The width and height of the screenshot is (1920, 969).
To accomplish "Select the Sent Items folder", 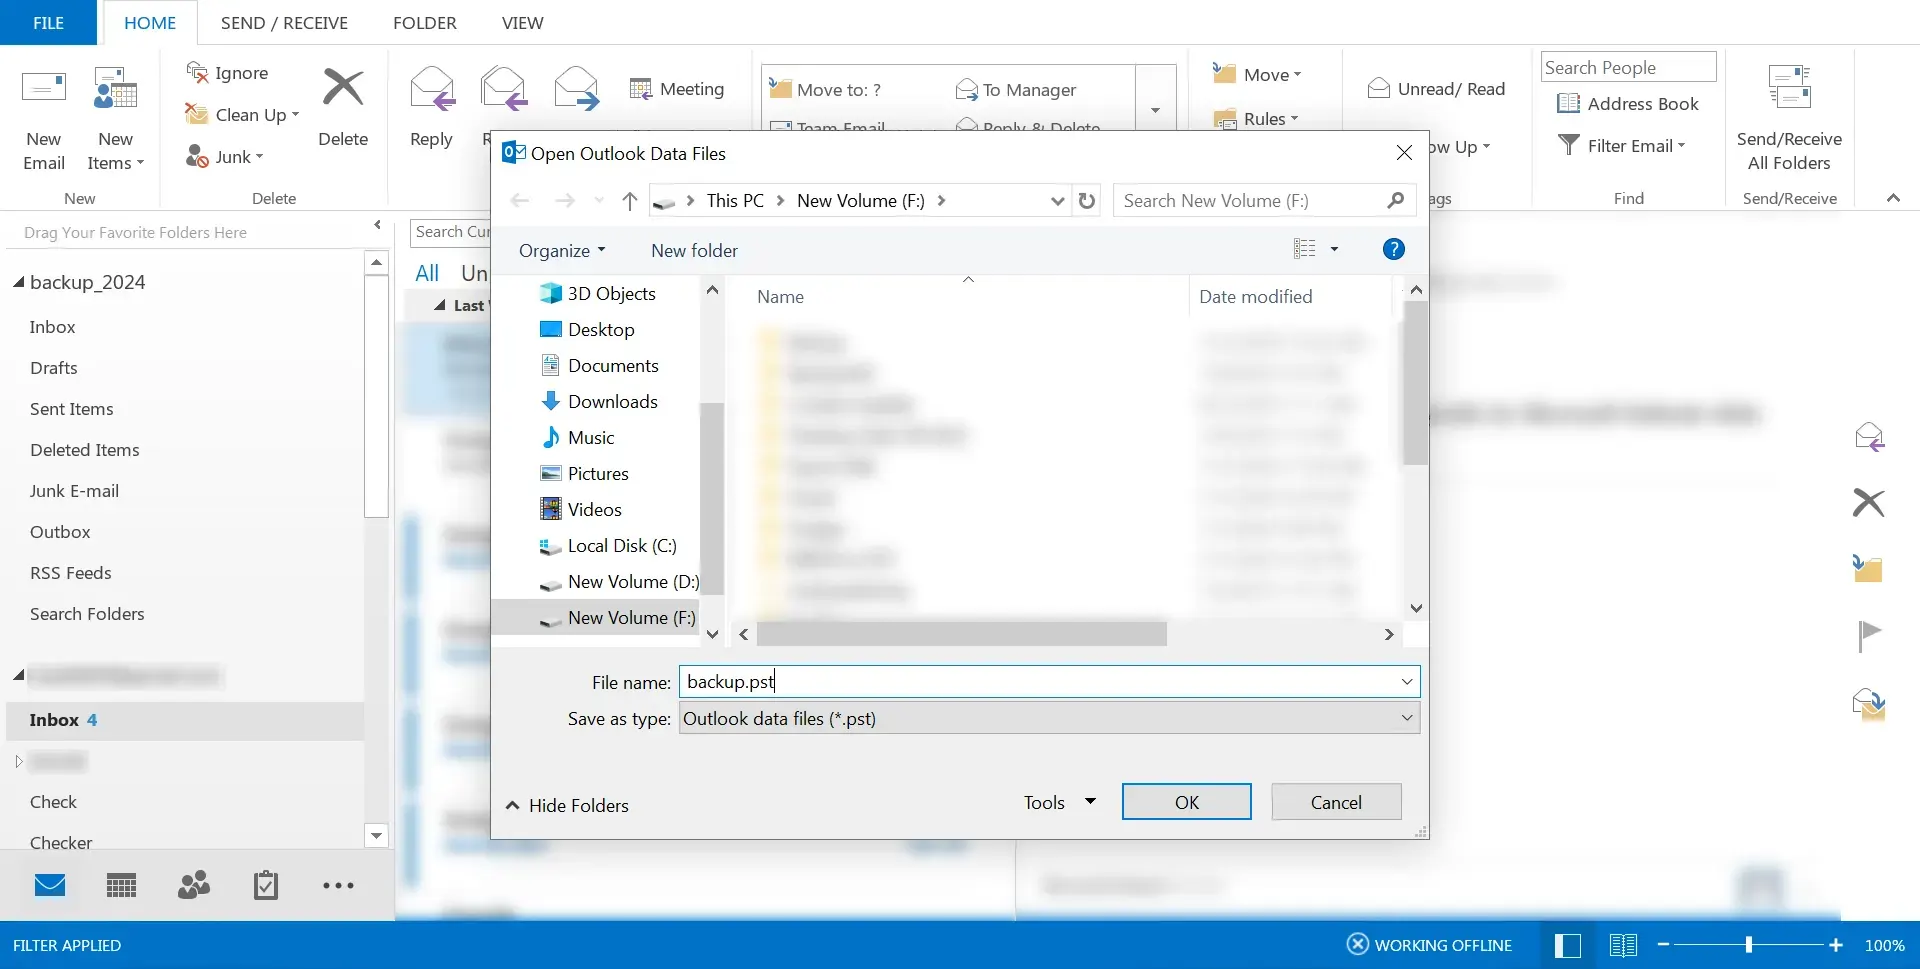I will point(72,409).
